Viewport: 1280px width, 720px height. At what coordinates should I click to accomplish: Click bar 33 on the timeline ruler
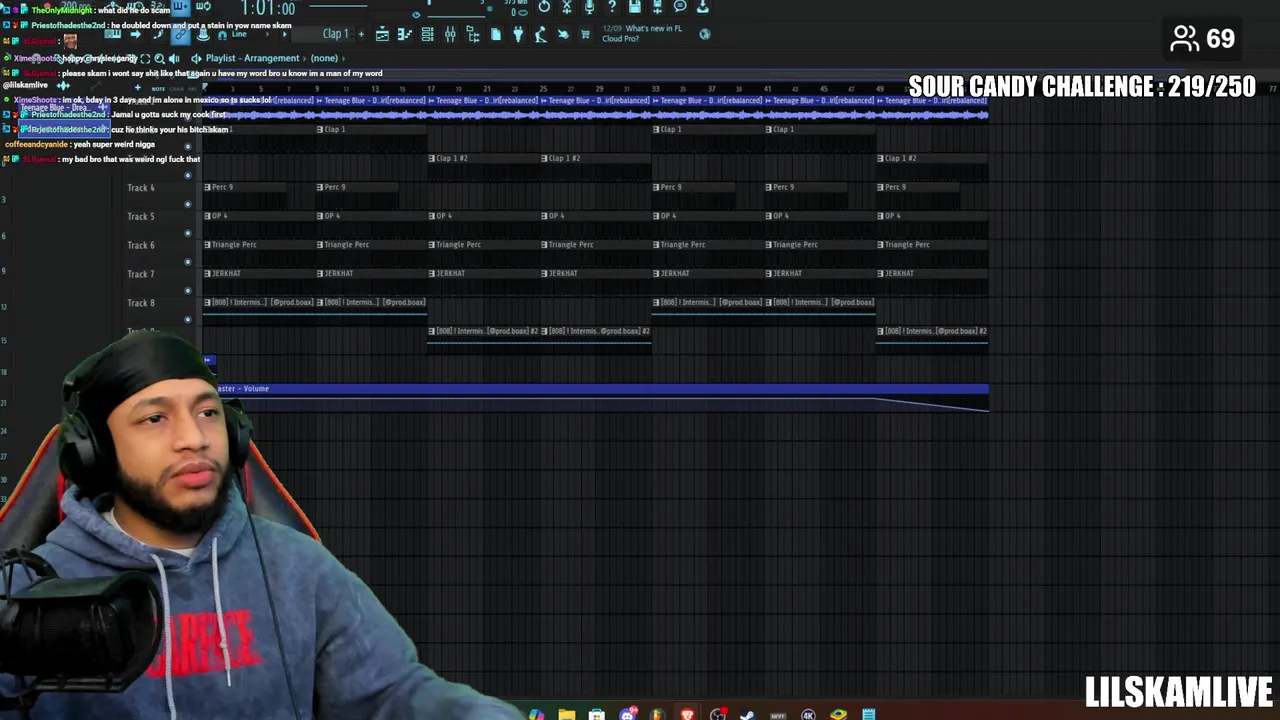coord(656,89)
